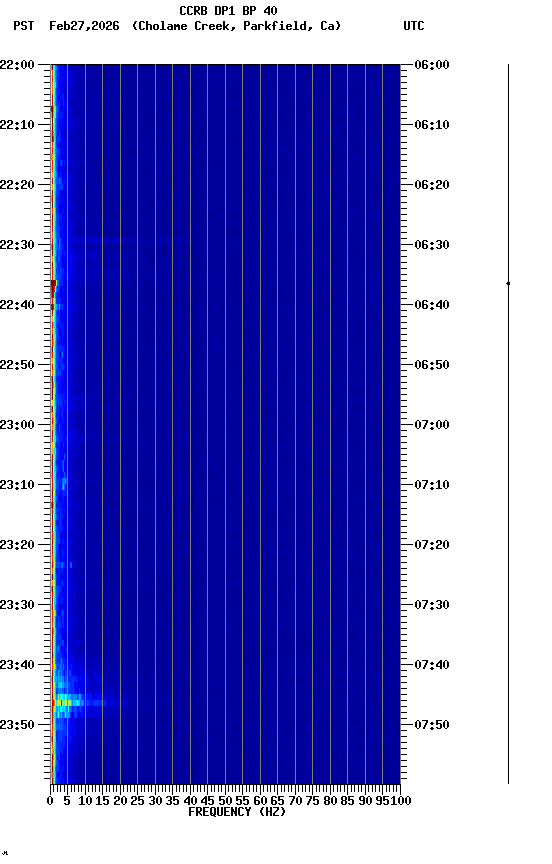The image size is (552, 864).
Task: Click the date text "Feb27,2026"
Action: [84, 26]
